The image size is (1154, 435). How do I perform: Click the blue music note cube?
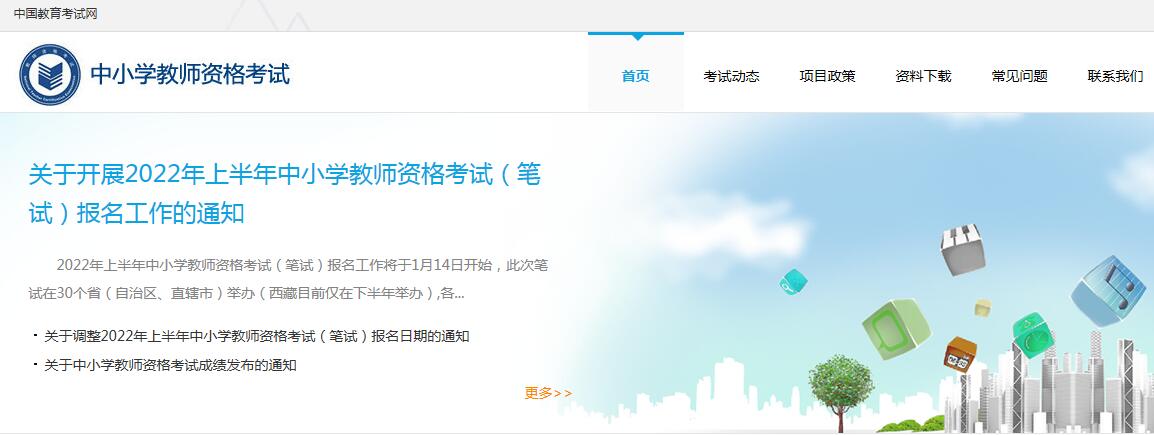point(1108,291)
